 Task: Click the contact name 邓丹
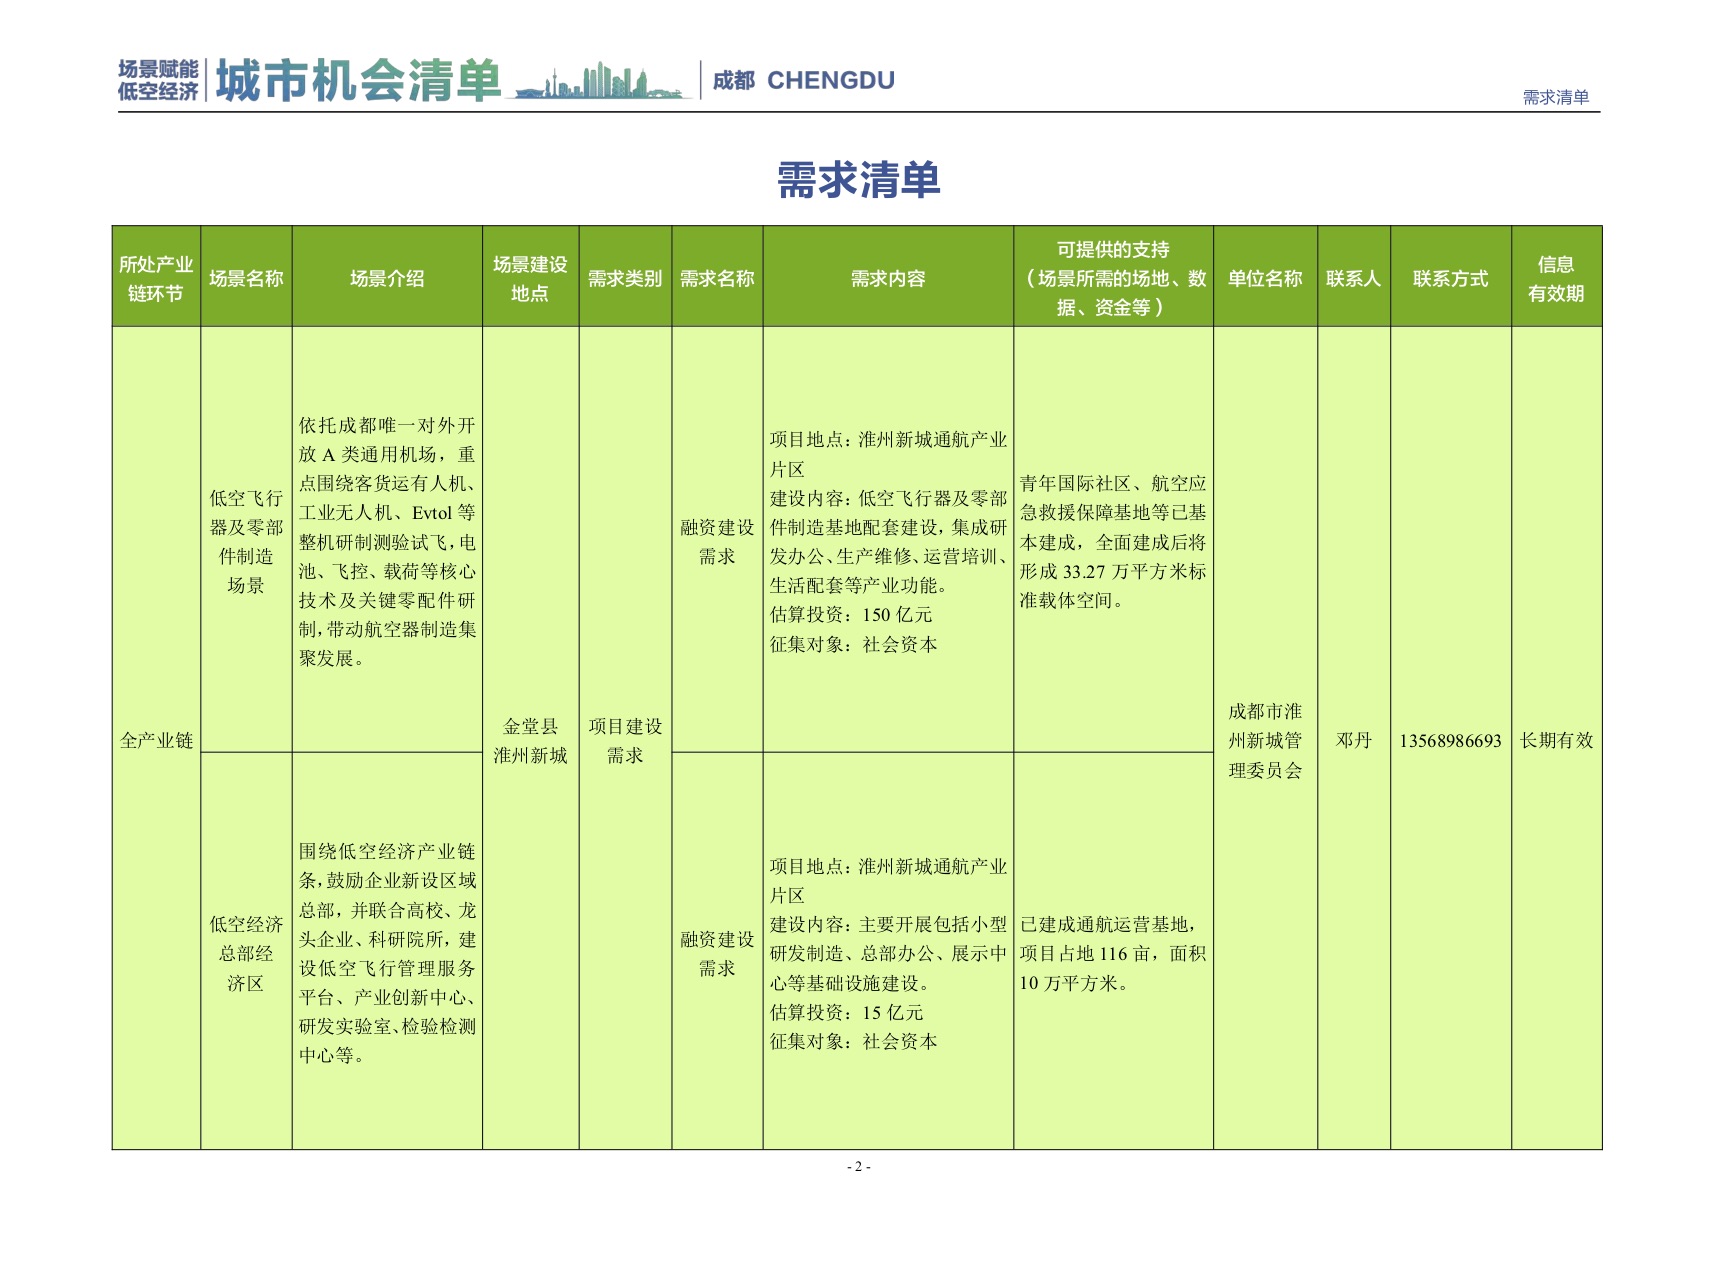click(1353, 740)
